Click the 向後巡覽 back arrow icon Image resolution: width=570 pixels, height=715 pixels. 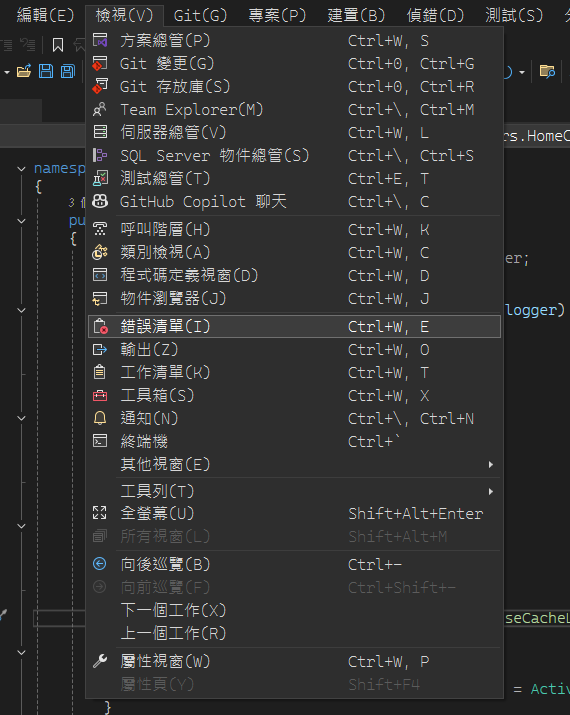pos(100,564)
